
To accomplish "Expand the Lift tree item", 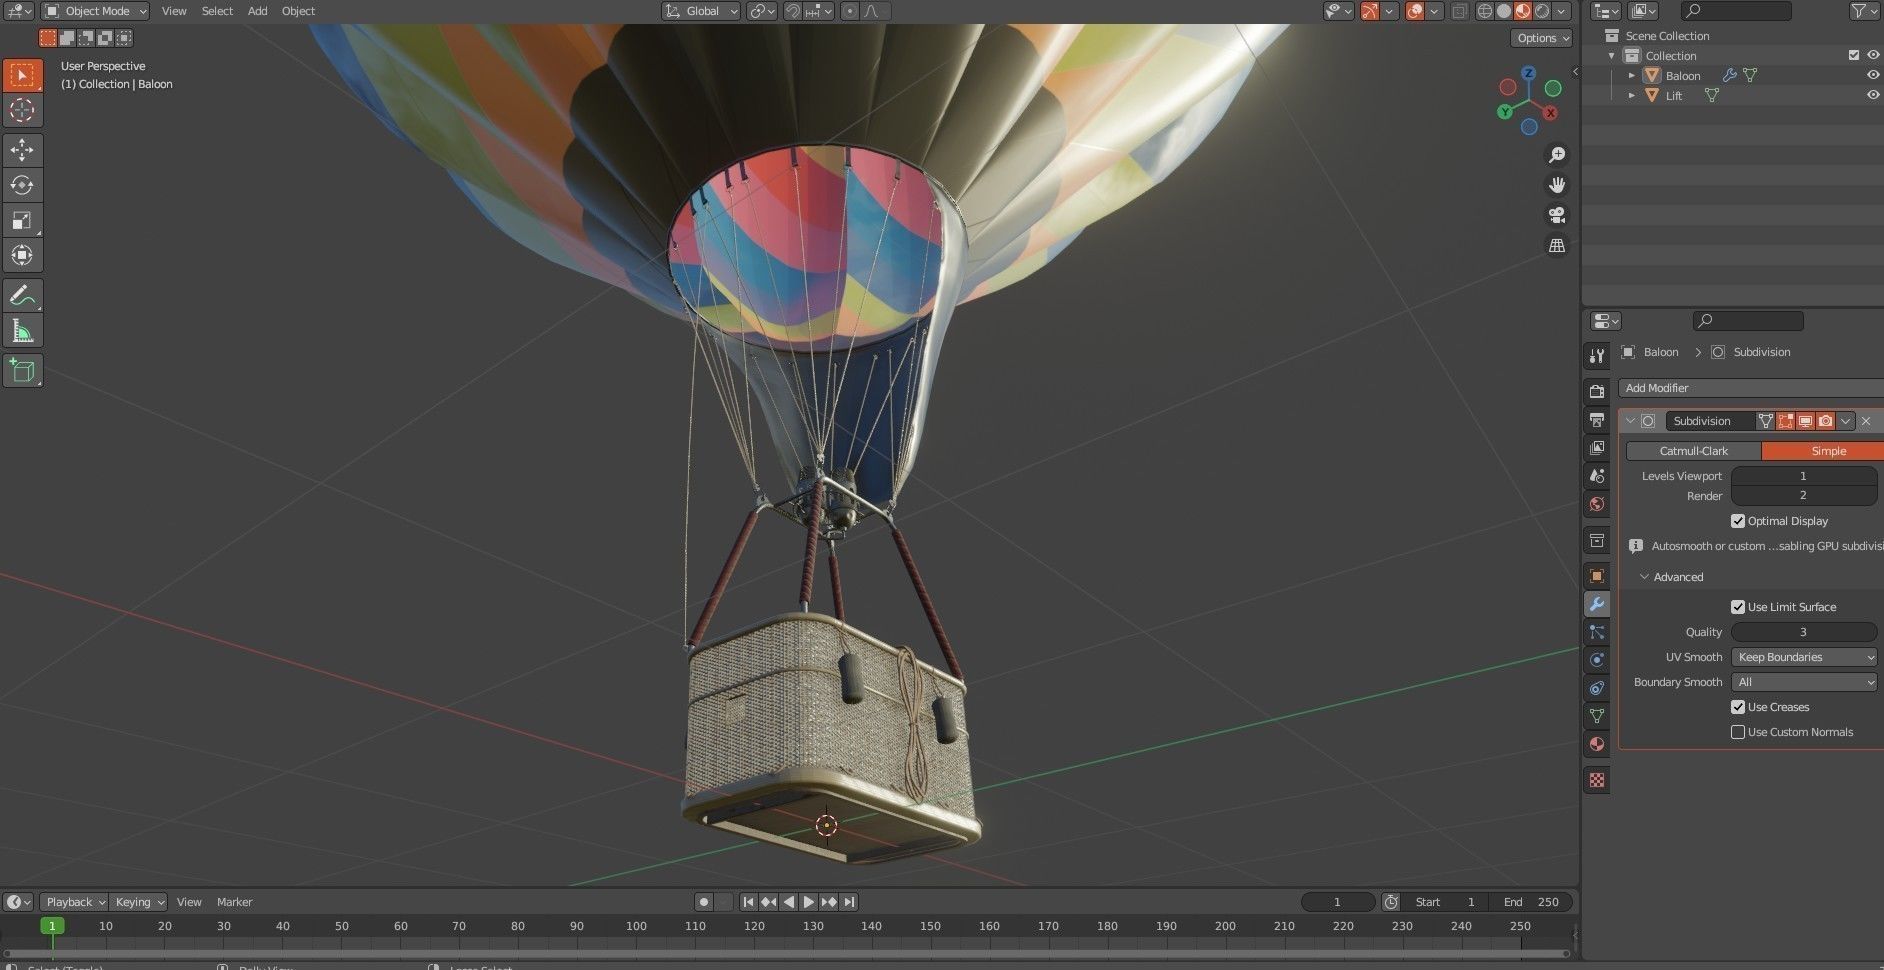I will [x=1632, y=96].
